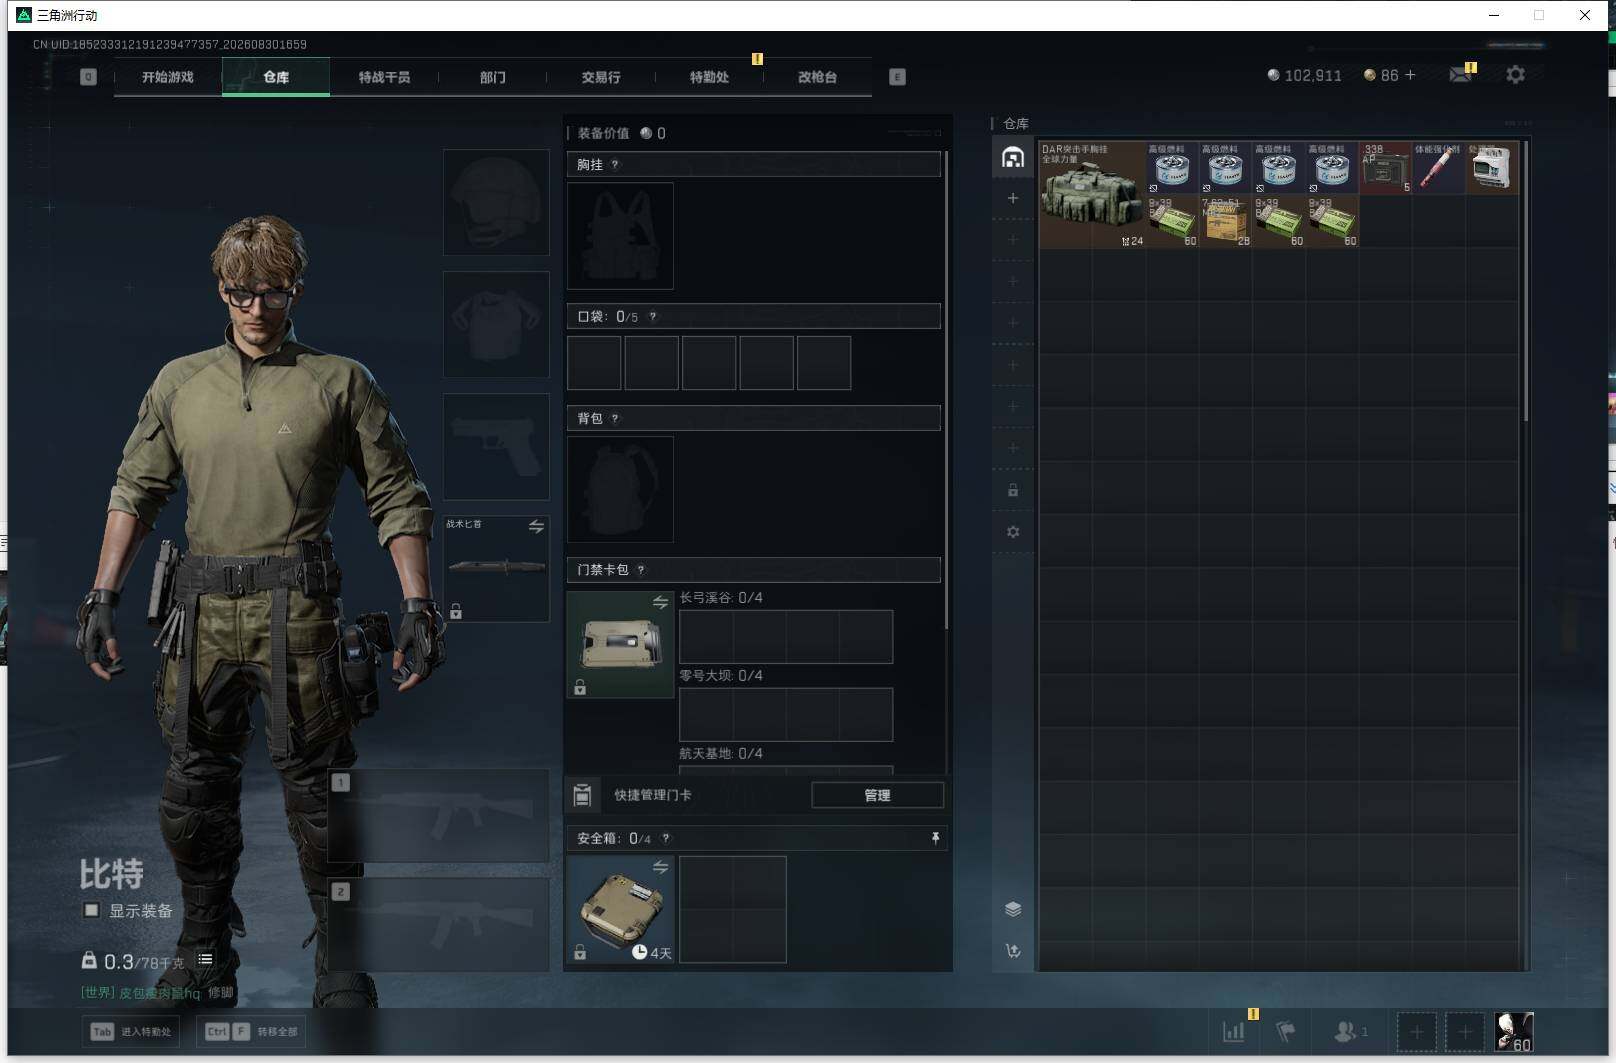Open the 交易行 tab
The image size is (1616, 1063).
(x=601, y=77)
